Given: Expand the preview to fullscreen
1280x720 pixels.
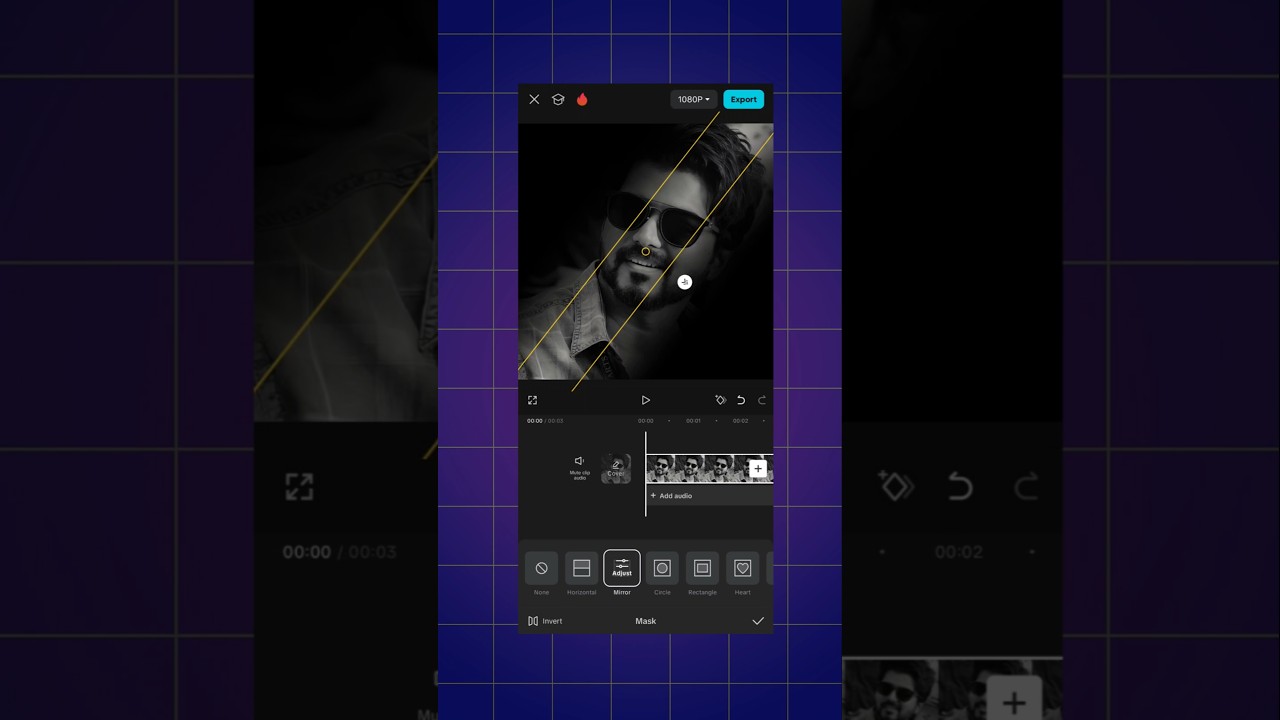Looking at the screenshot, I should [x=532, y=400].
